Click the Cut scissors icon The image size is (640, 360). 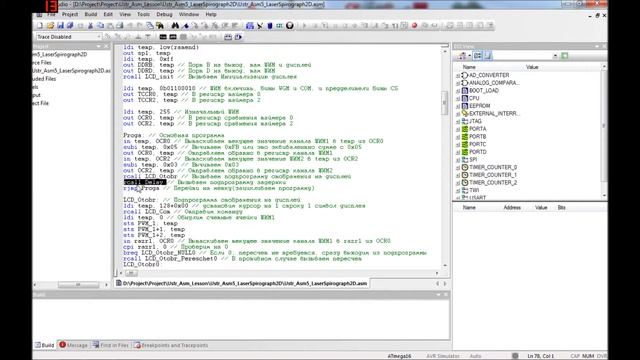(90, 25)
